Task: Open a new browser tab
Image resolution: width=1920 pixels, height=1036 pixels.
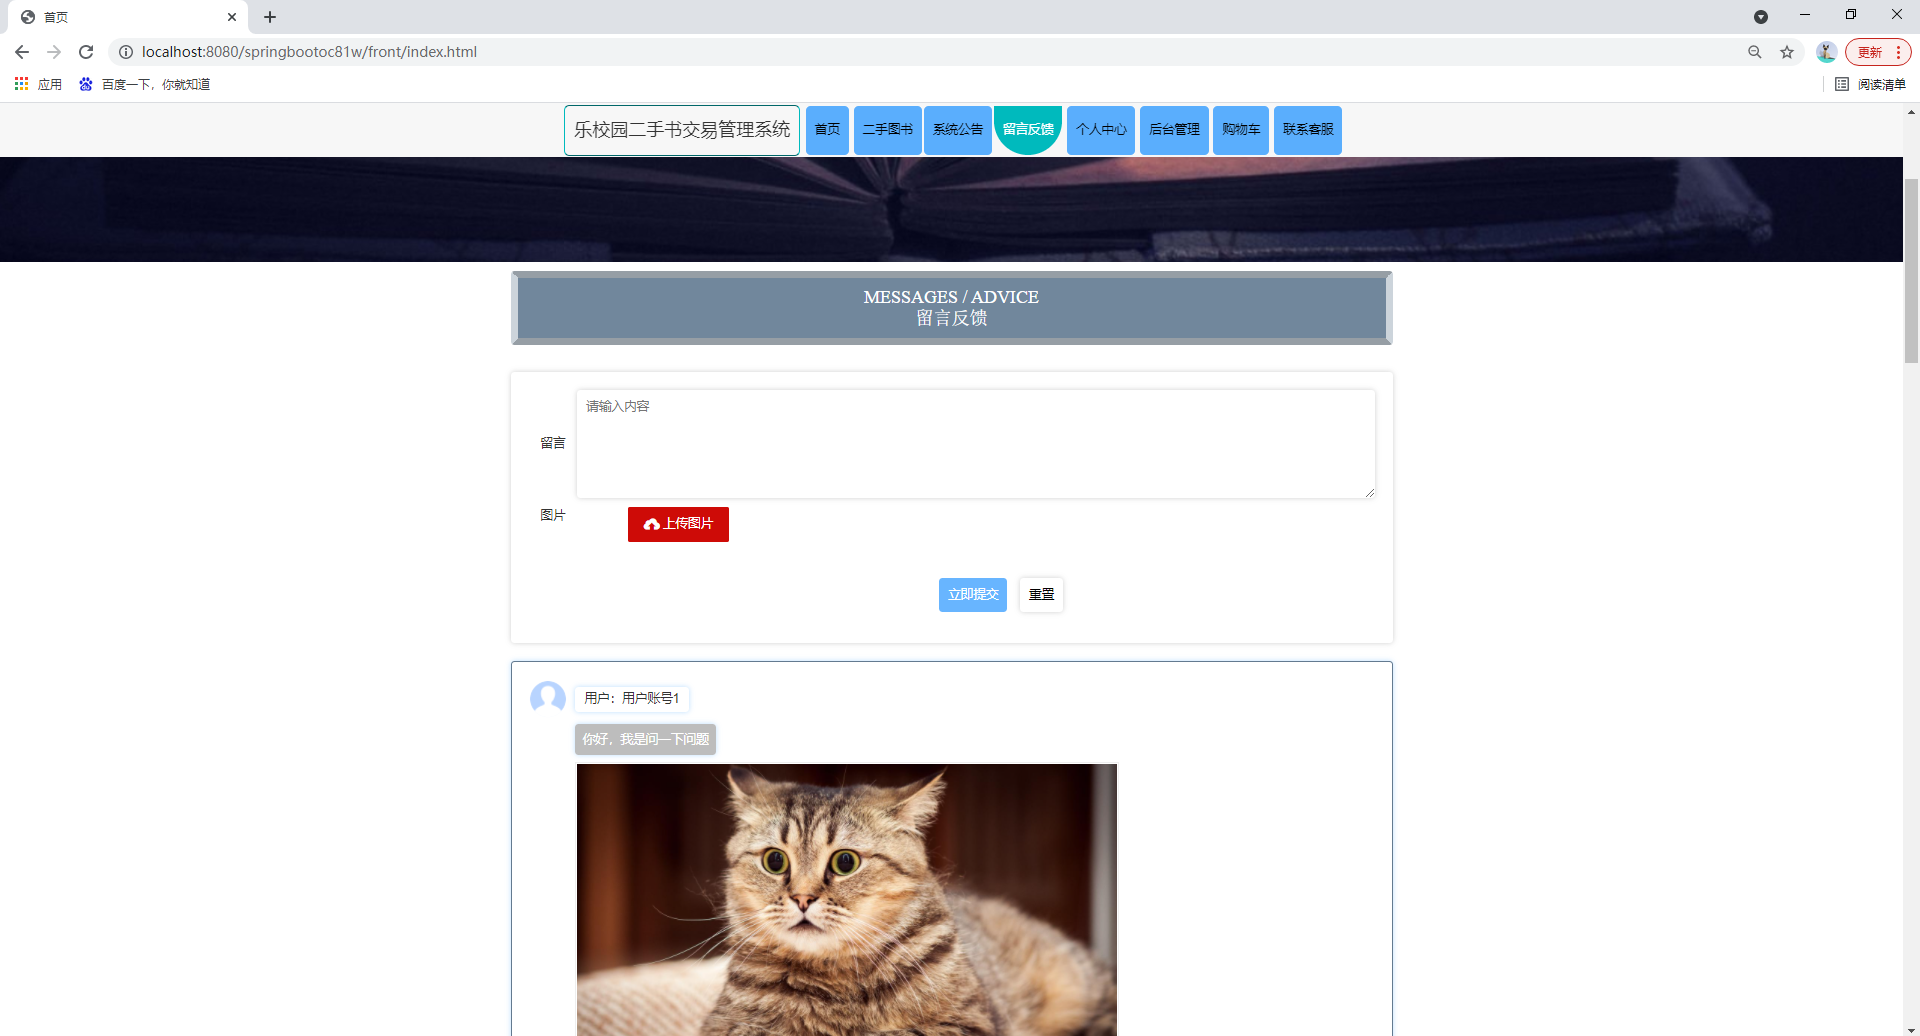Action: pos(270,17)
